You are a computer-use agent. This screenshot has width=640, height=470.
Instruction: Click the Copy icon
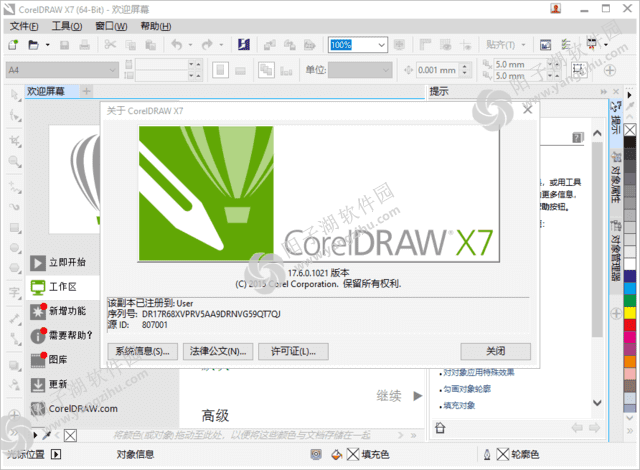coord(131,44)
